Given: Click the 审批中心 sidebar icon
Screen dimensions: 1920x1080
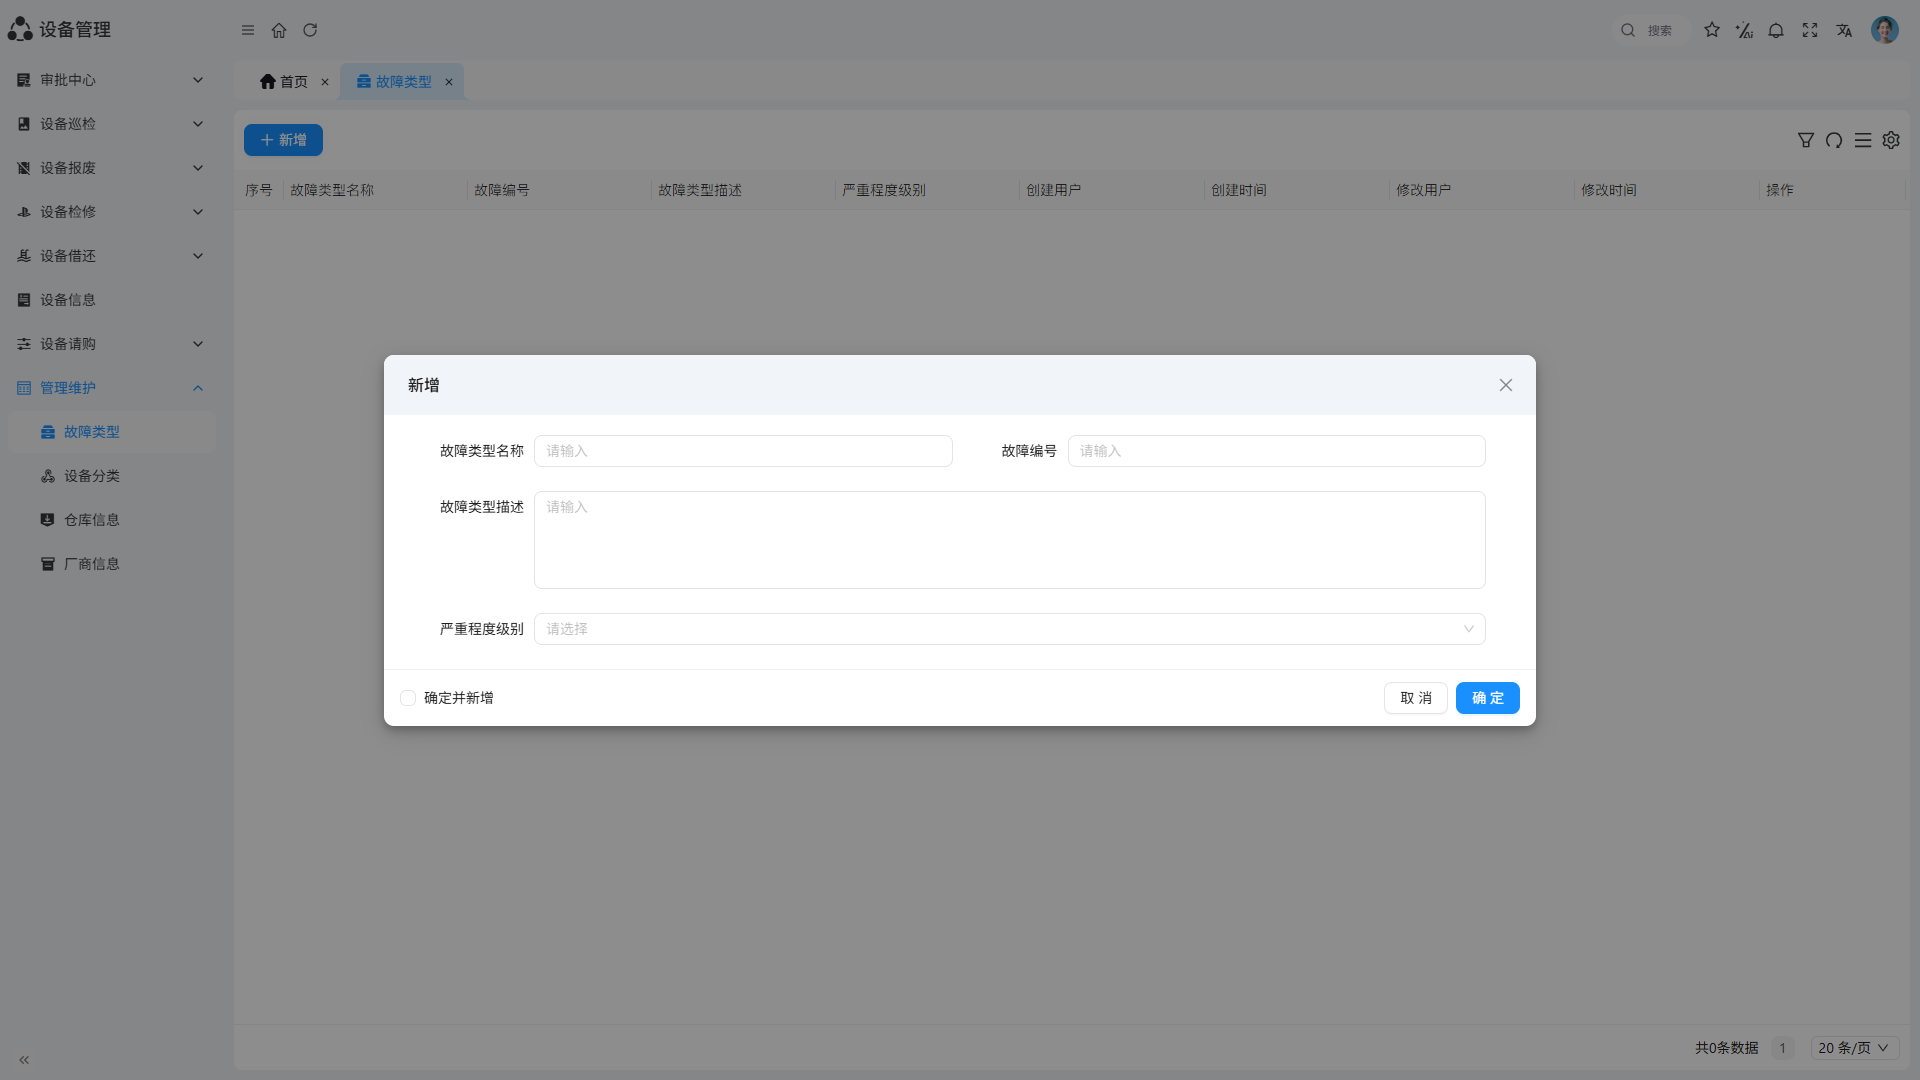Looking at the screenshot, I should point(24,80).
